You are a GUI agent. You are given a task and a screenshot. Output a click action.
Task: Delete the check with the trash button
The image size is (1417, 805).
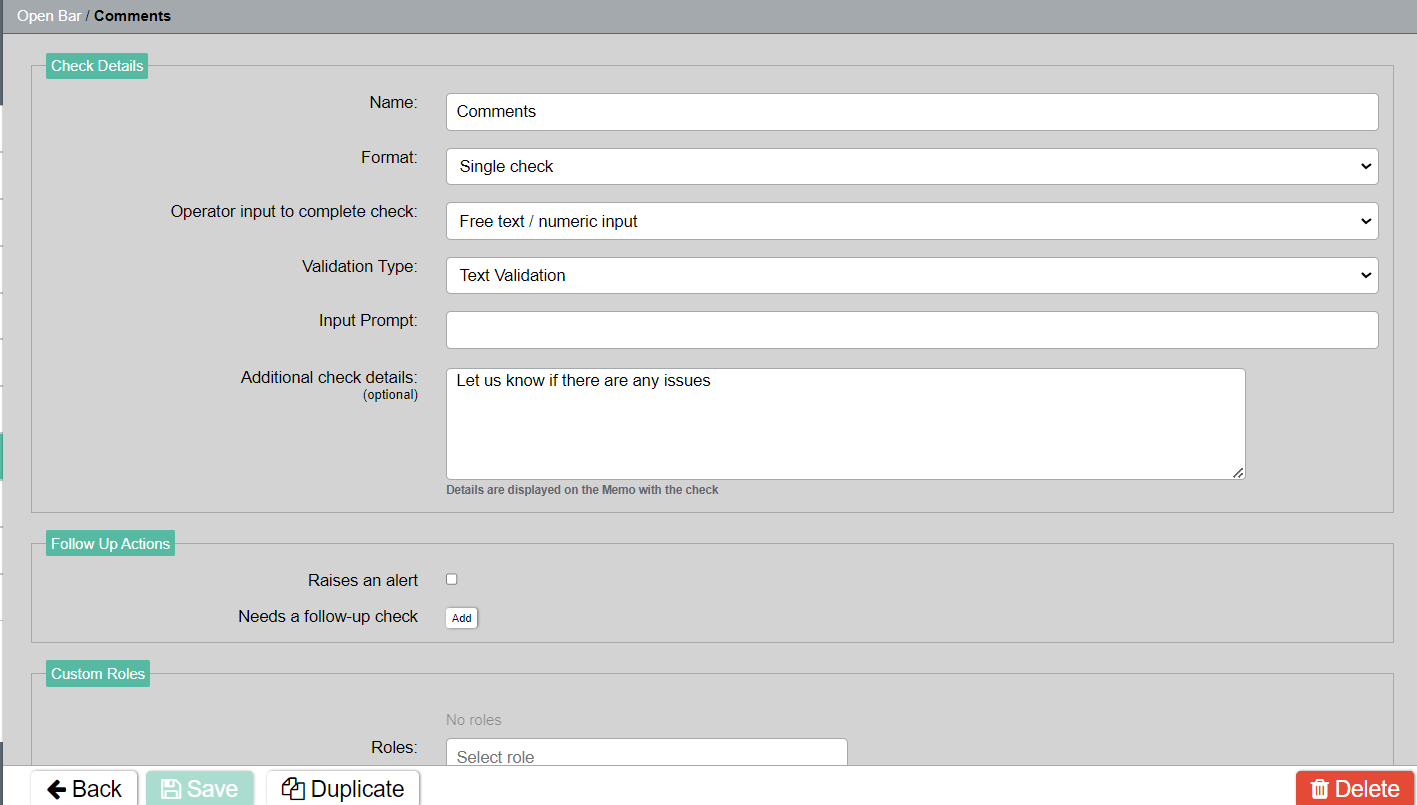(x=1355, y=788)
